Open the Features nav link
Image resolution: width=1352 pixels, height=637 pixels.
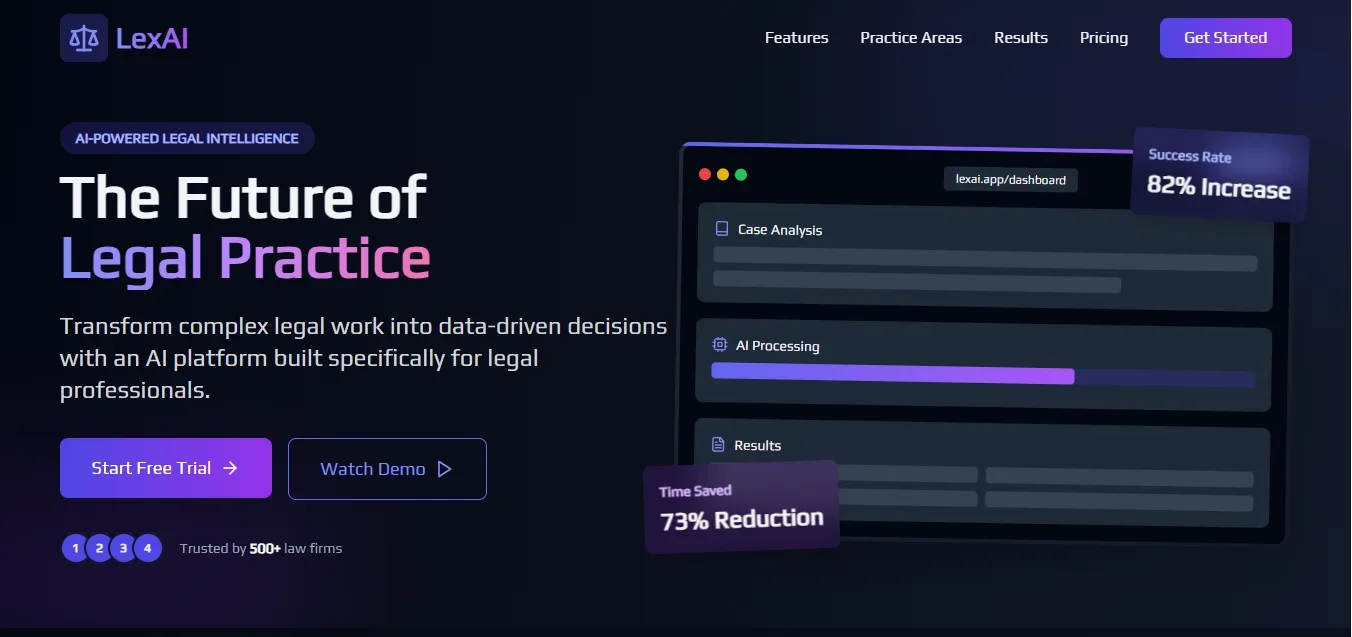796,38
